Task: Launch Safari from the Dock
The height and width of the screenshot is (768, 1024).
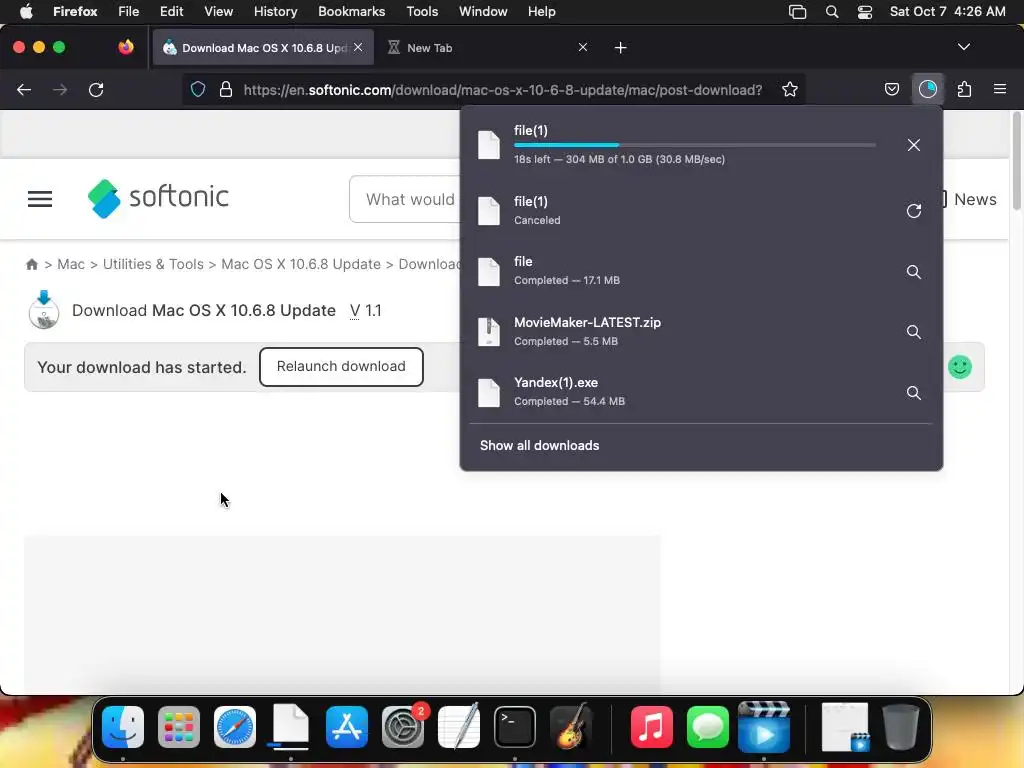Action: point(234,727)
